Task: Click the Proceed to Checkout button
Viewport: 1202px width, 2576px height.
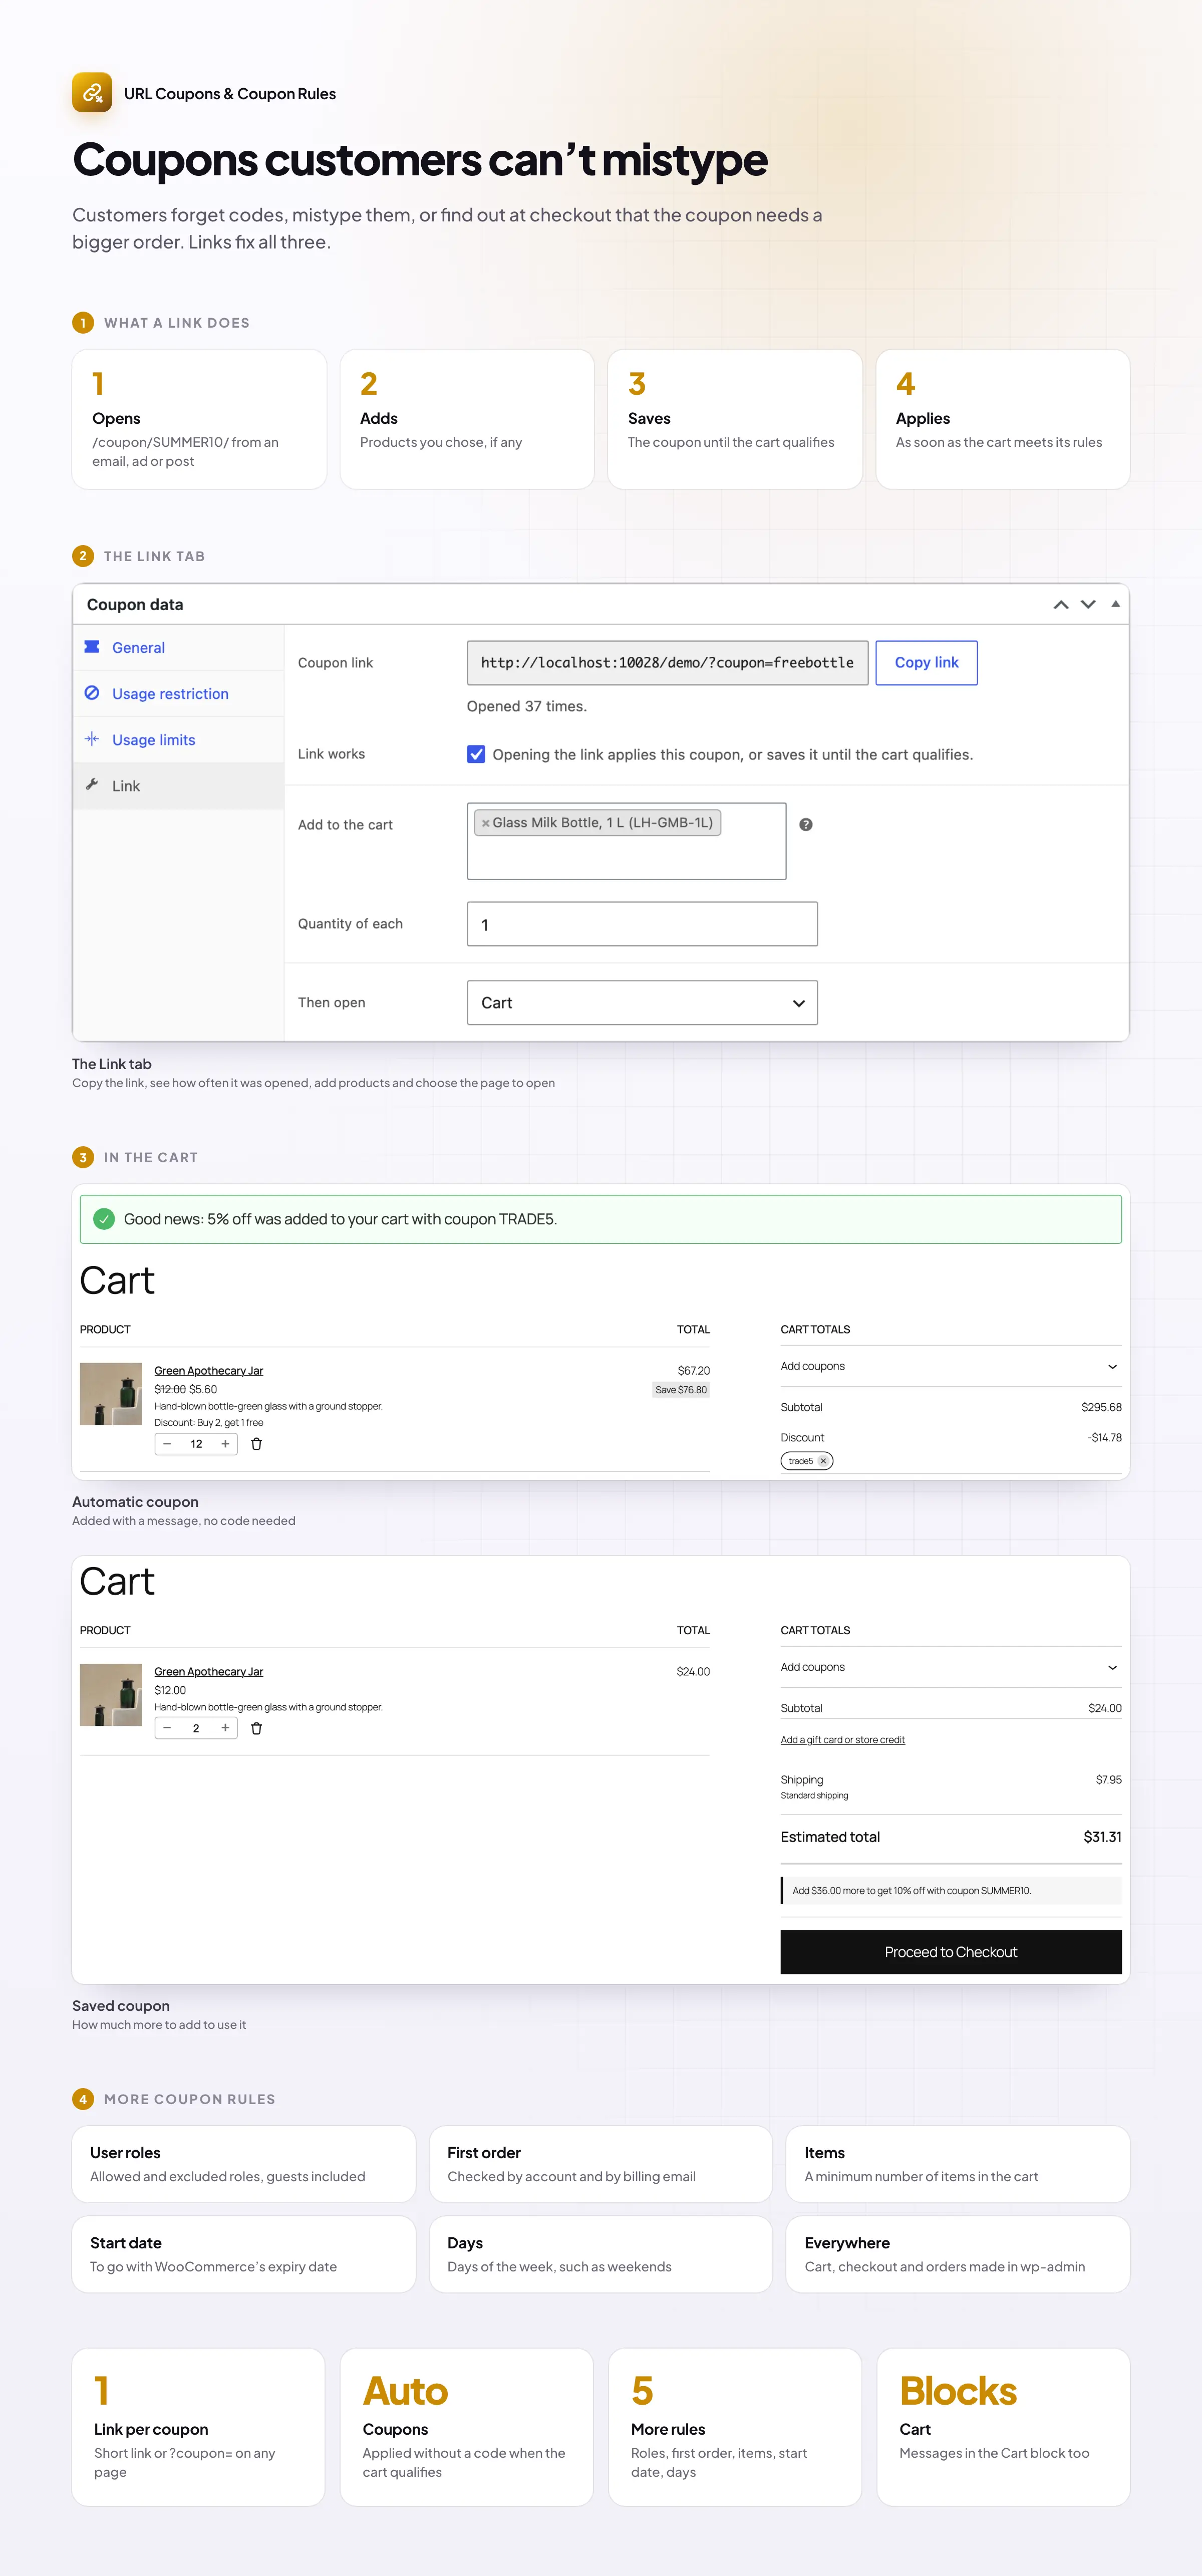Action: click(950, 1952)
